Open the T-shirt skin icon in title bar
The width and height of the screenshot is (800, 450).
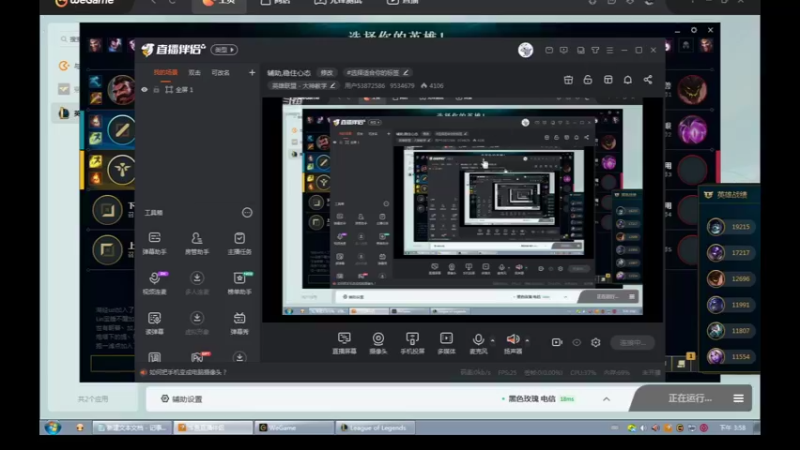595,50
